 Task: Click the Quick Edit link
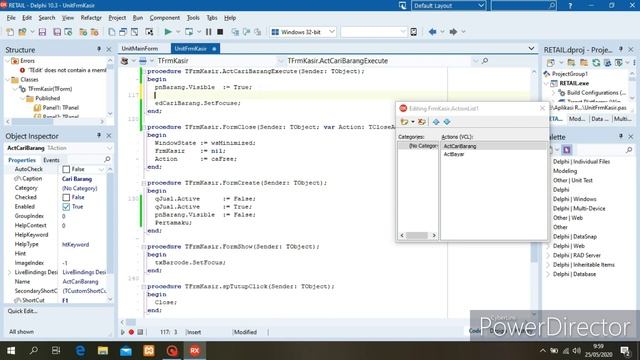tap(22, 311)
